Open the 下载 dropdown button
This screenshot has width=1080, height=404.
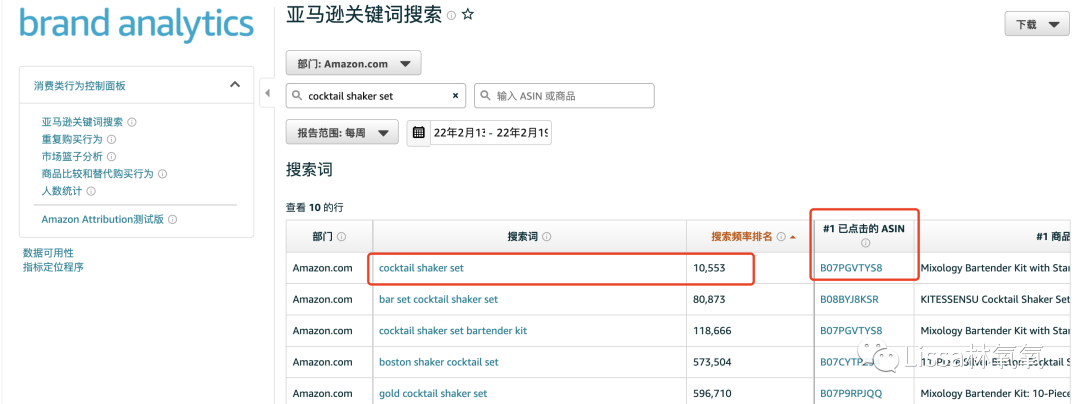pyautogui.click(x=1037, y=25)
